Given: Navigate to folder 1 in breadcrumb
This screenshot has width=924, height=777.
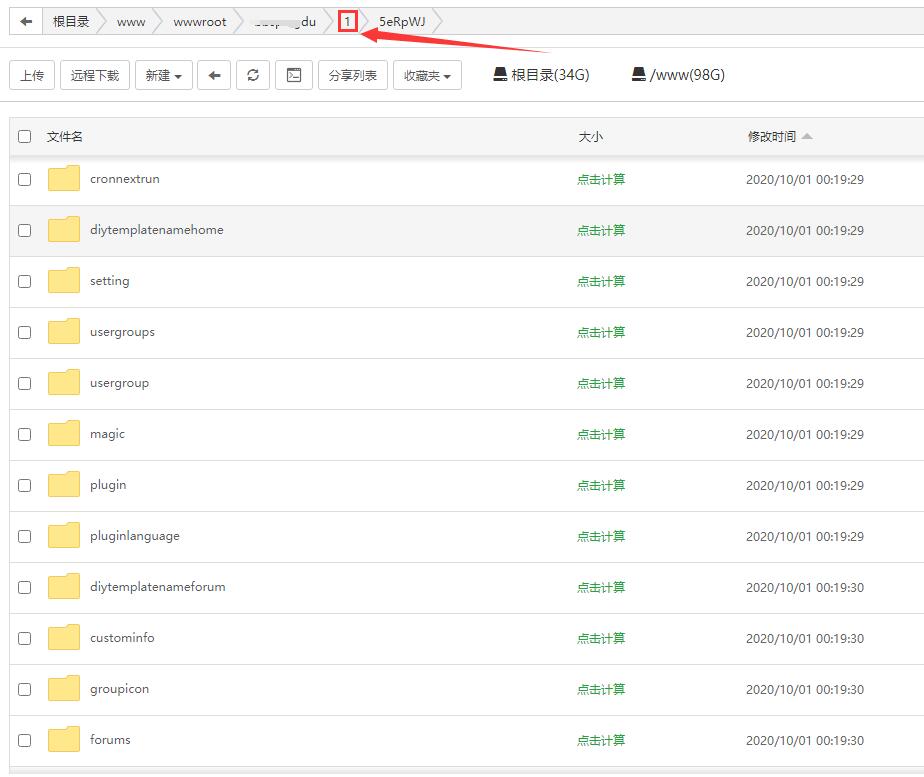Looking at the screenshot, I should (347, 22).
